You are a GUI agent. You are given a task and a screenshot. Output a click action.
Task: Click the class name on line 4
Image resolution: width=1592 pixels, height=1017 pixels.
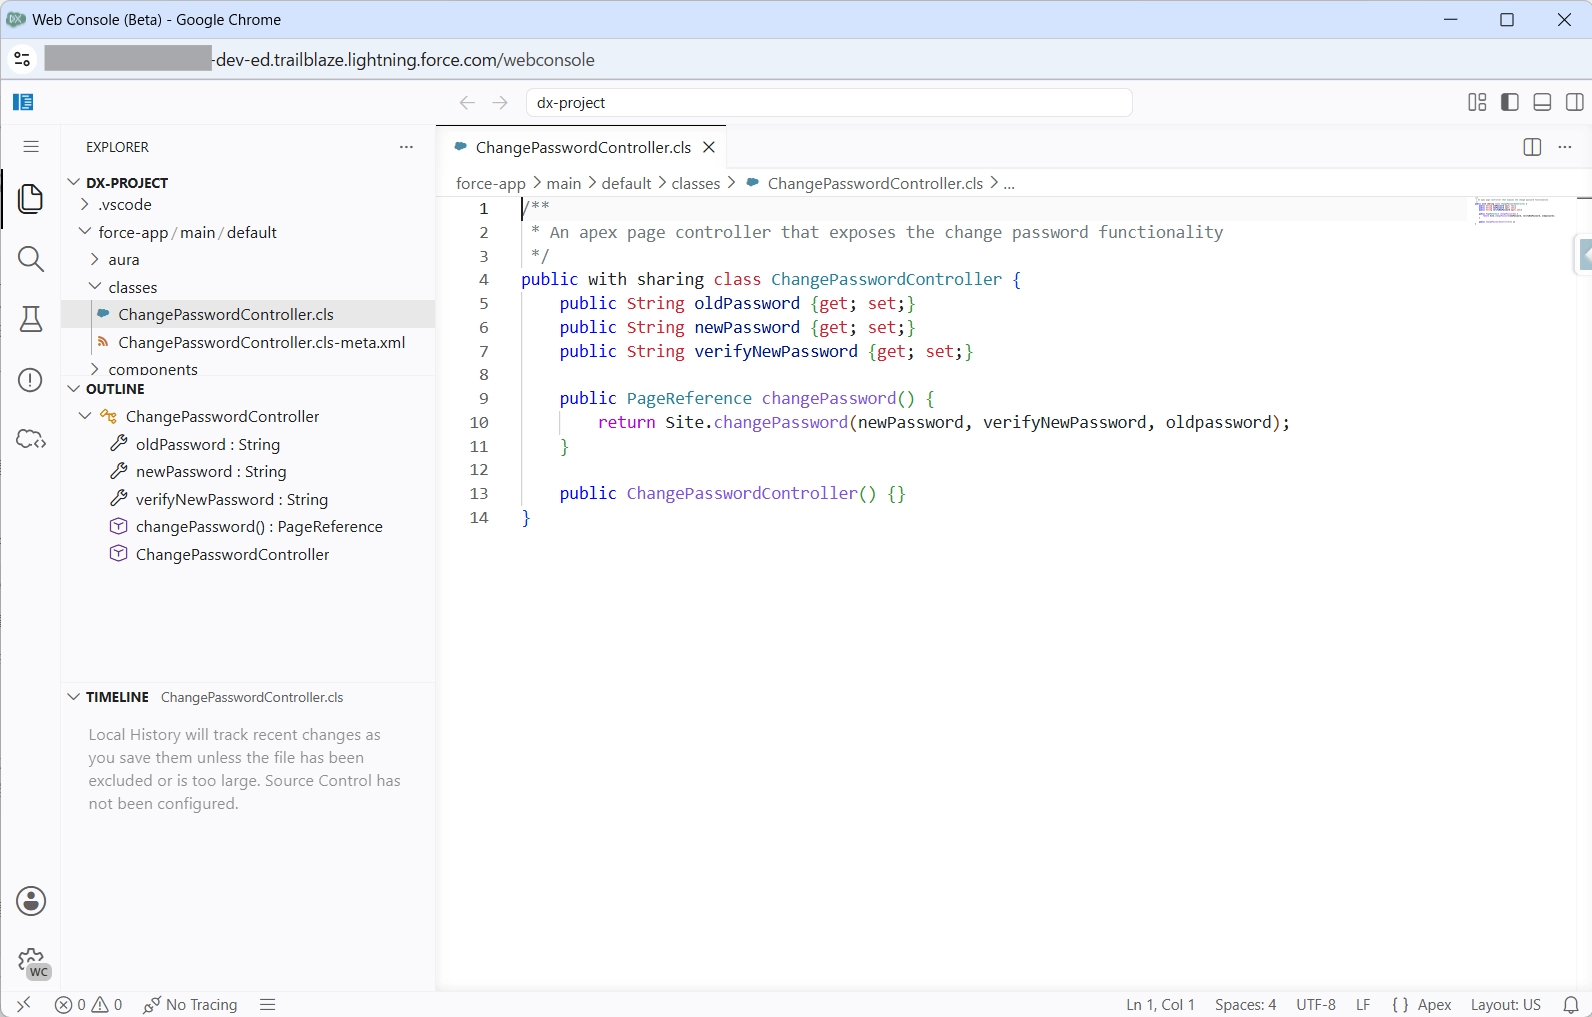point(886,279)
